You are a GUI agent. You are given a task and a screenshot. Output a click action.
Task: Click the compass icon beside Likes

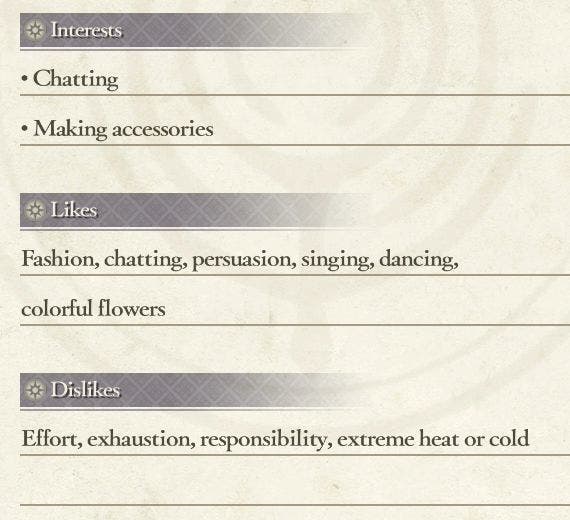pos(35,210)
